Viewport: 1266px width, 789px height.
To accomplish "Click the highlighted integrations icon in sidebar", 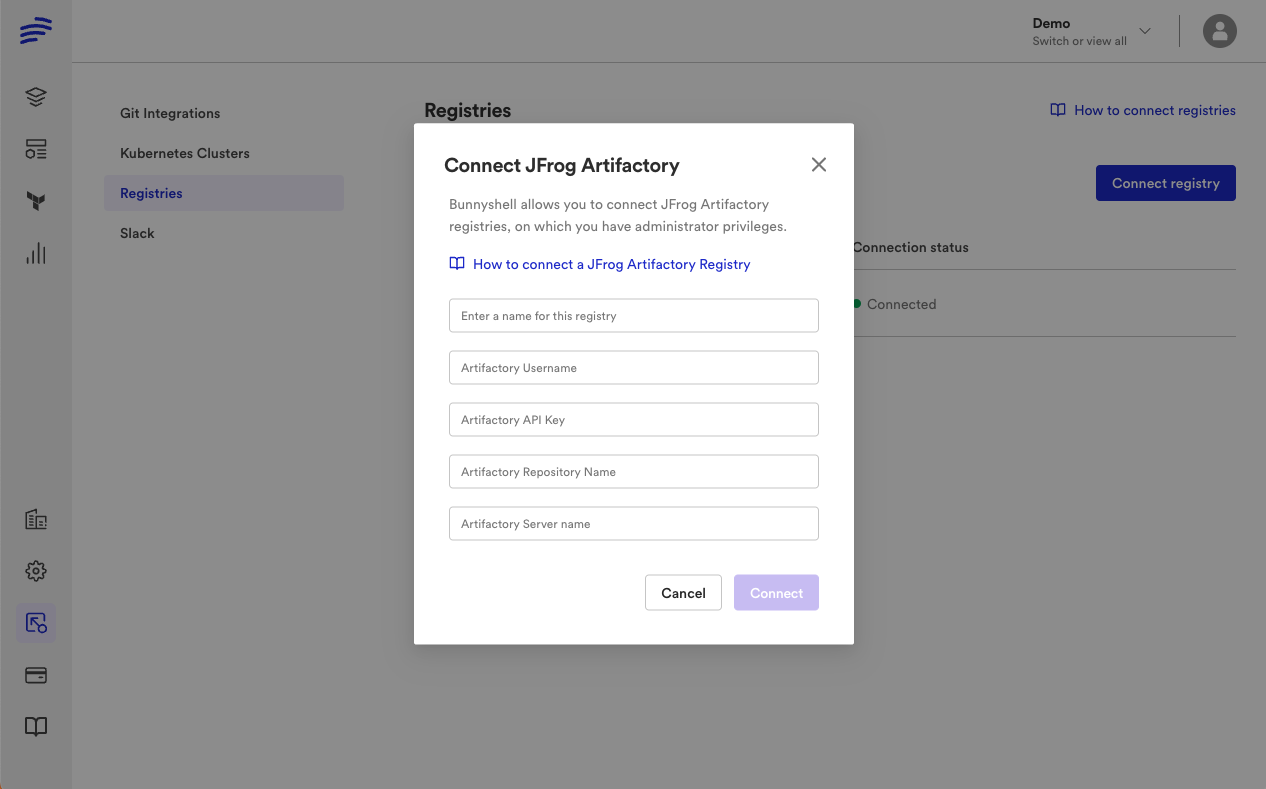I will 36,623.
